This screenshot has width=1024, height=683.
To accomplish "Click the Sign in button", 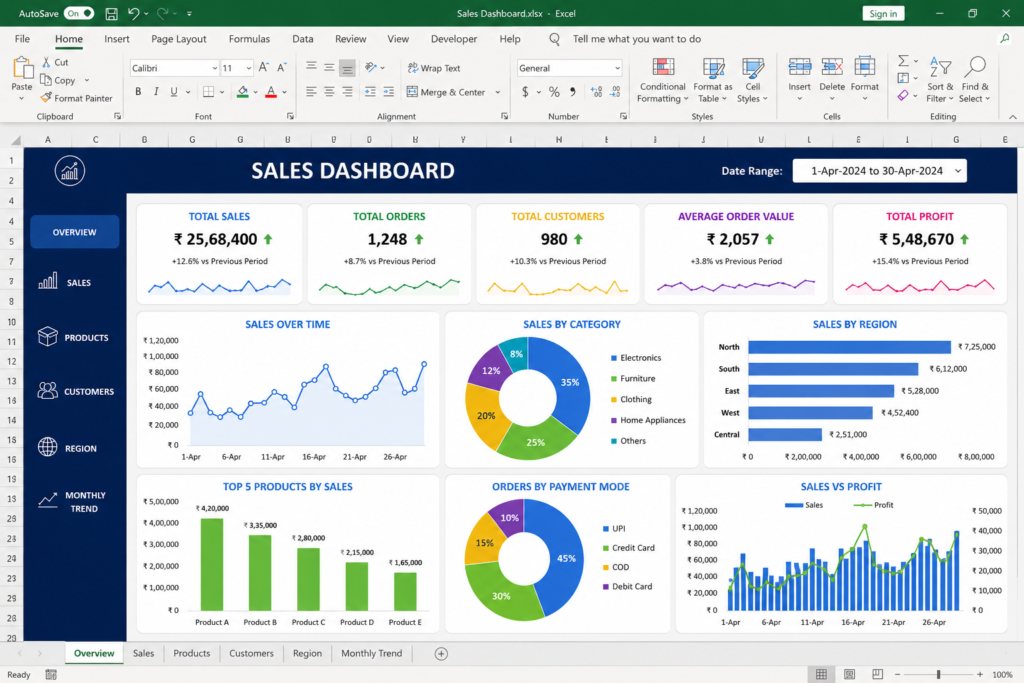I will [x=883, y=13].
